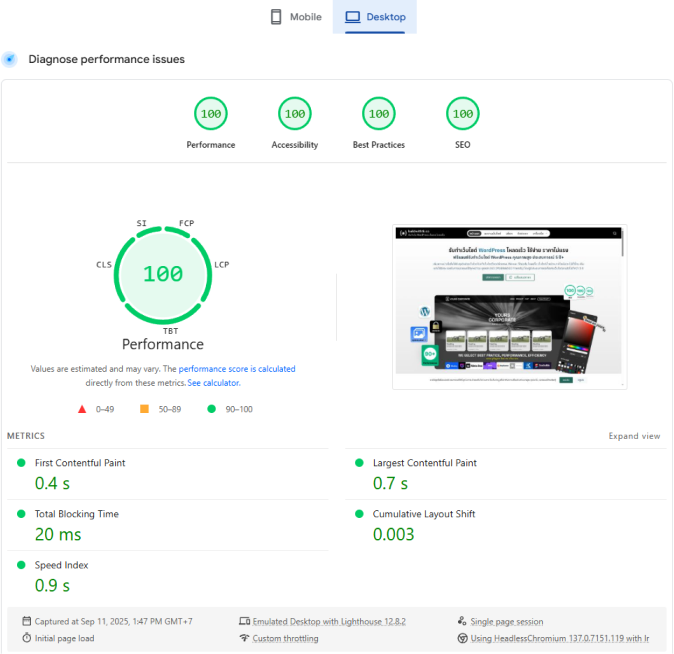Click the mobile phone icon
Viewport: 674px width, 654px height.
pos(276,17)
